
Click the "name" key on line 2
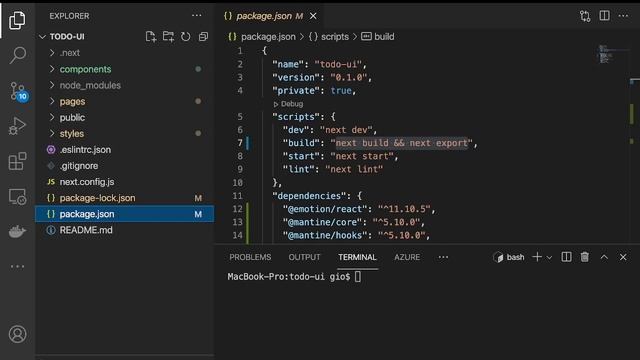pyautogui.click(x=288, y=64)
